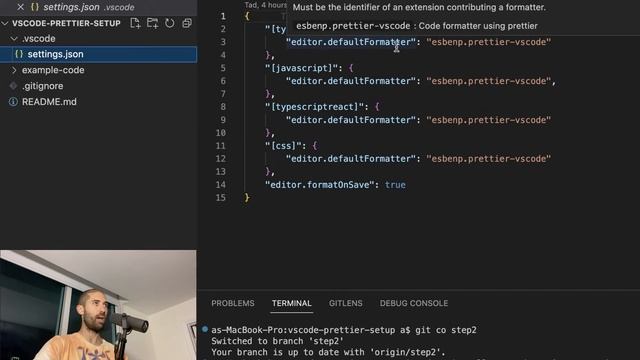This screenshot has width=640, height=360.
Task: Click the closing brace on line 15
Action: tap(247, 198)
